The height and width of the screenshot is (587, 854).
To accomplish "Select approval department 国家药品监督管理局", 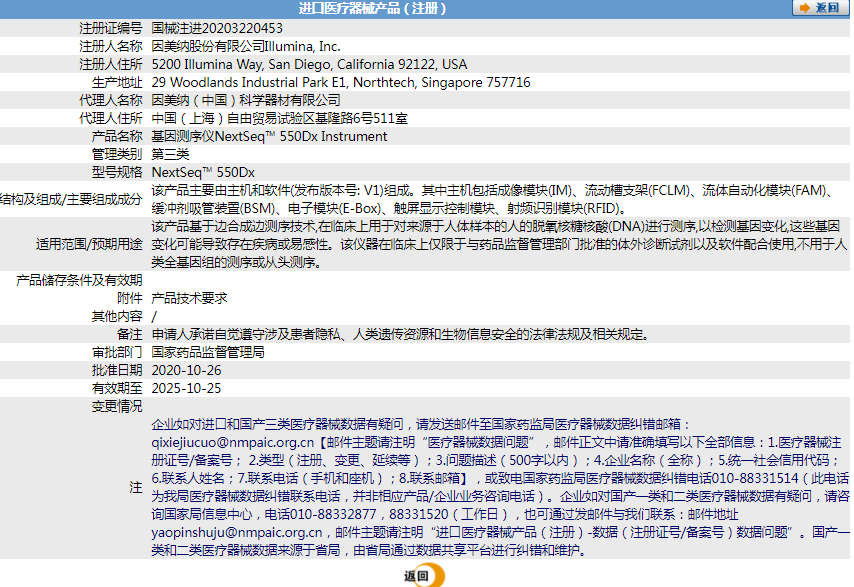I will [x=208, y=352].
